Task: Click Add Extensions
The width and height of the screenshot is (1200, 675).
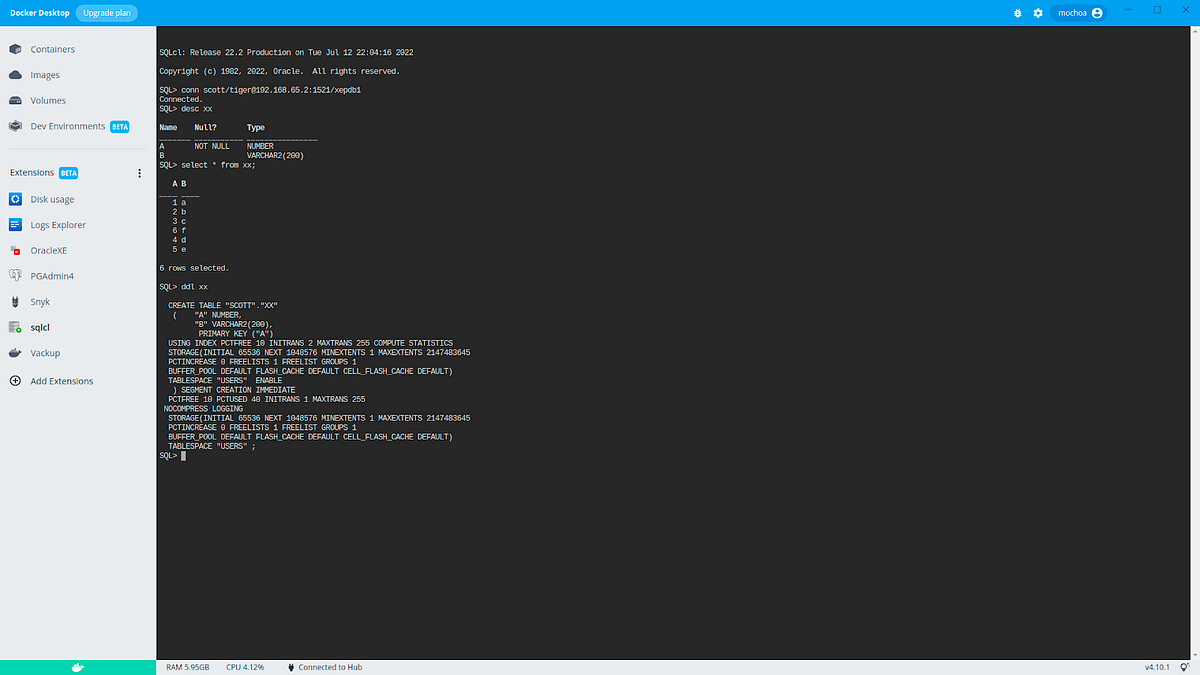Action: tap(61, 381)
